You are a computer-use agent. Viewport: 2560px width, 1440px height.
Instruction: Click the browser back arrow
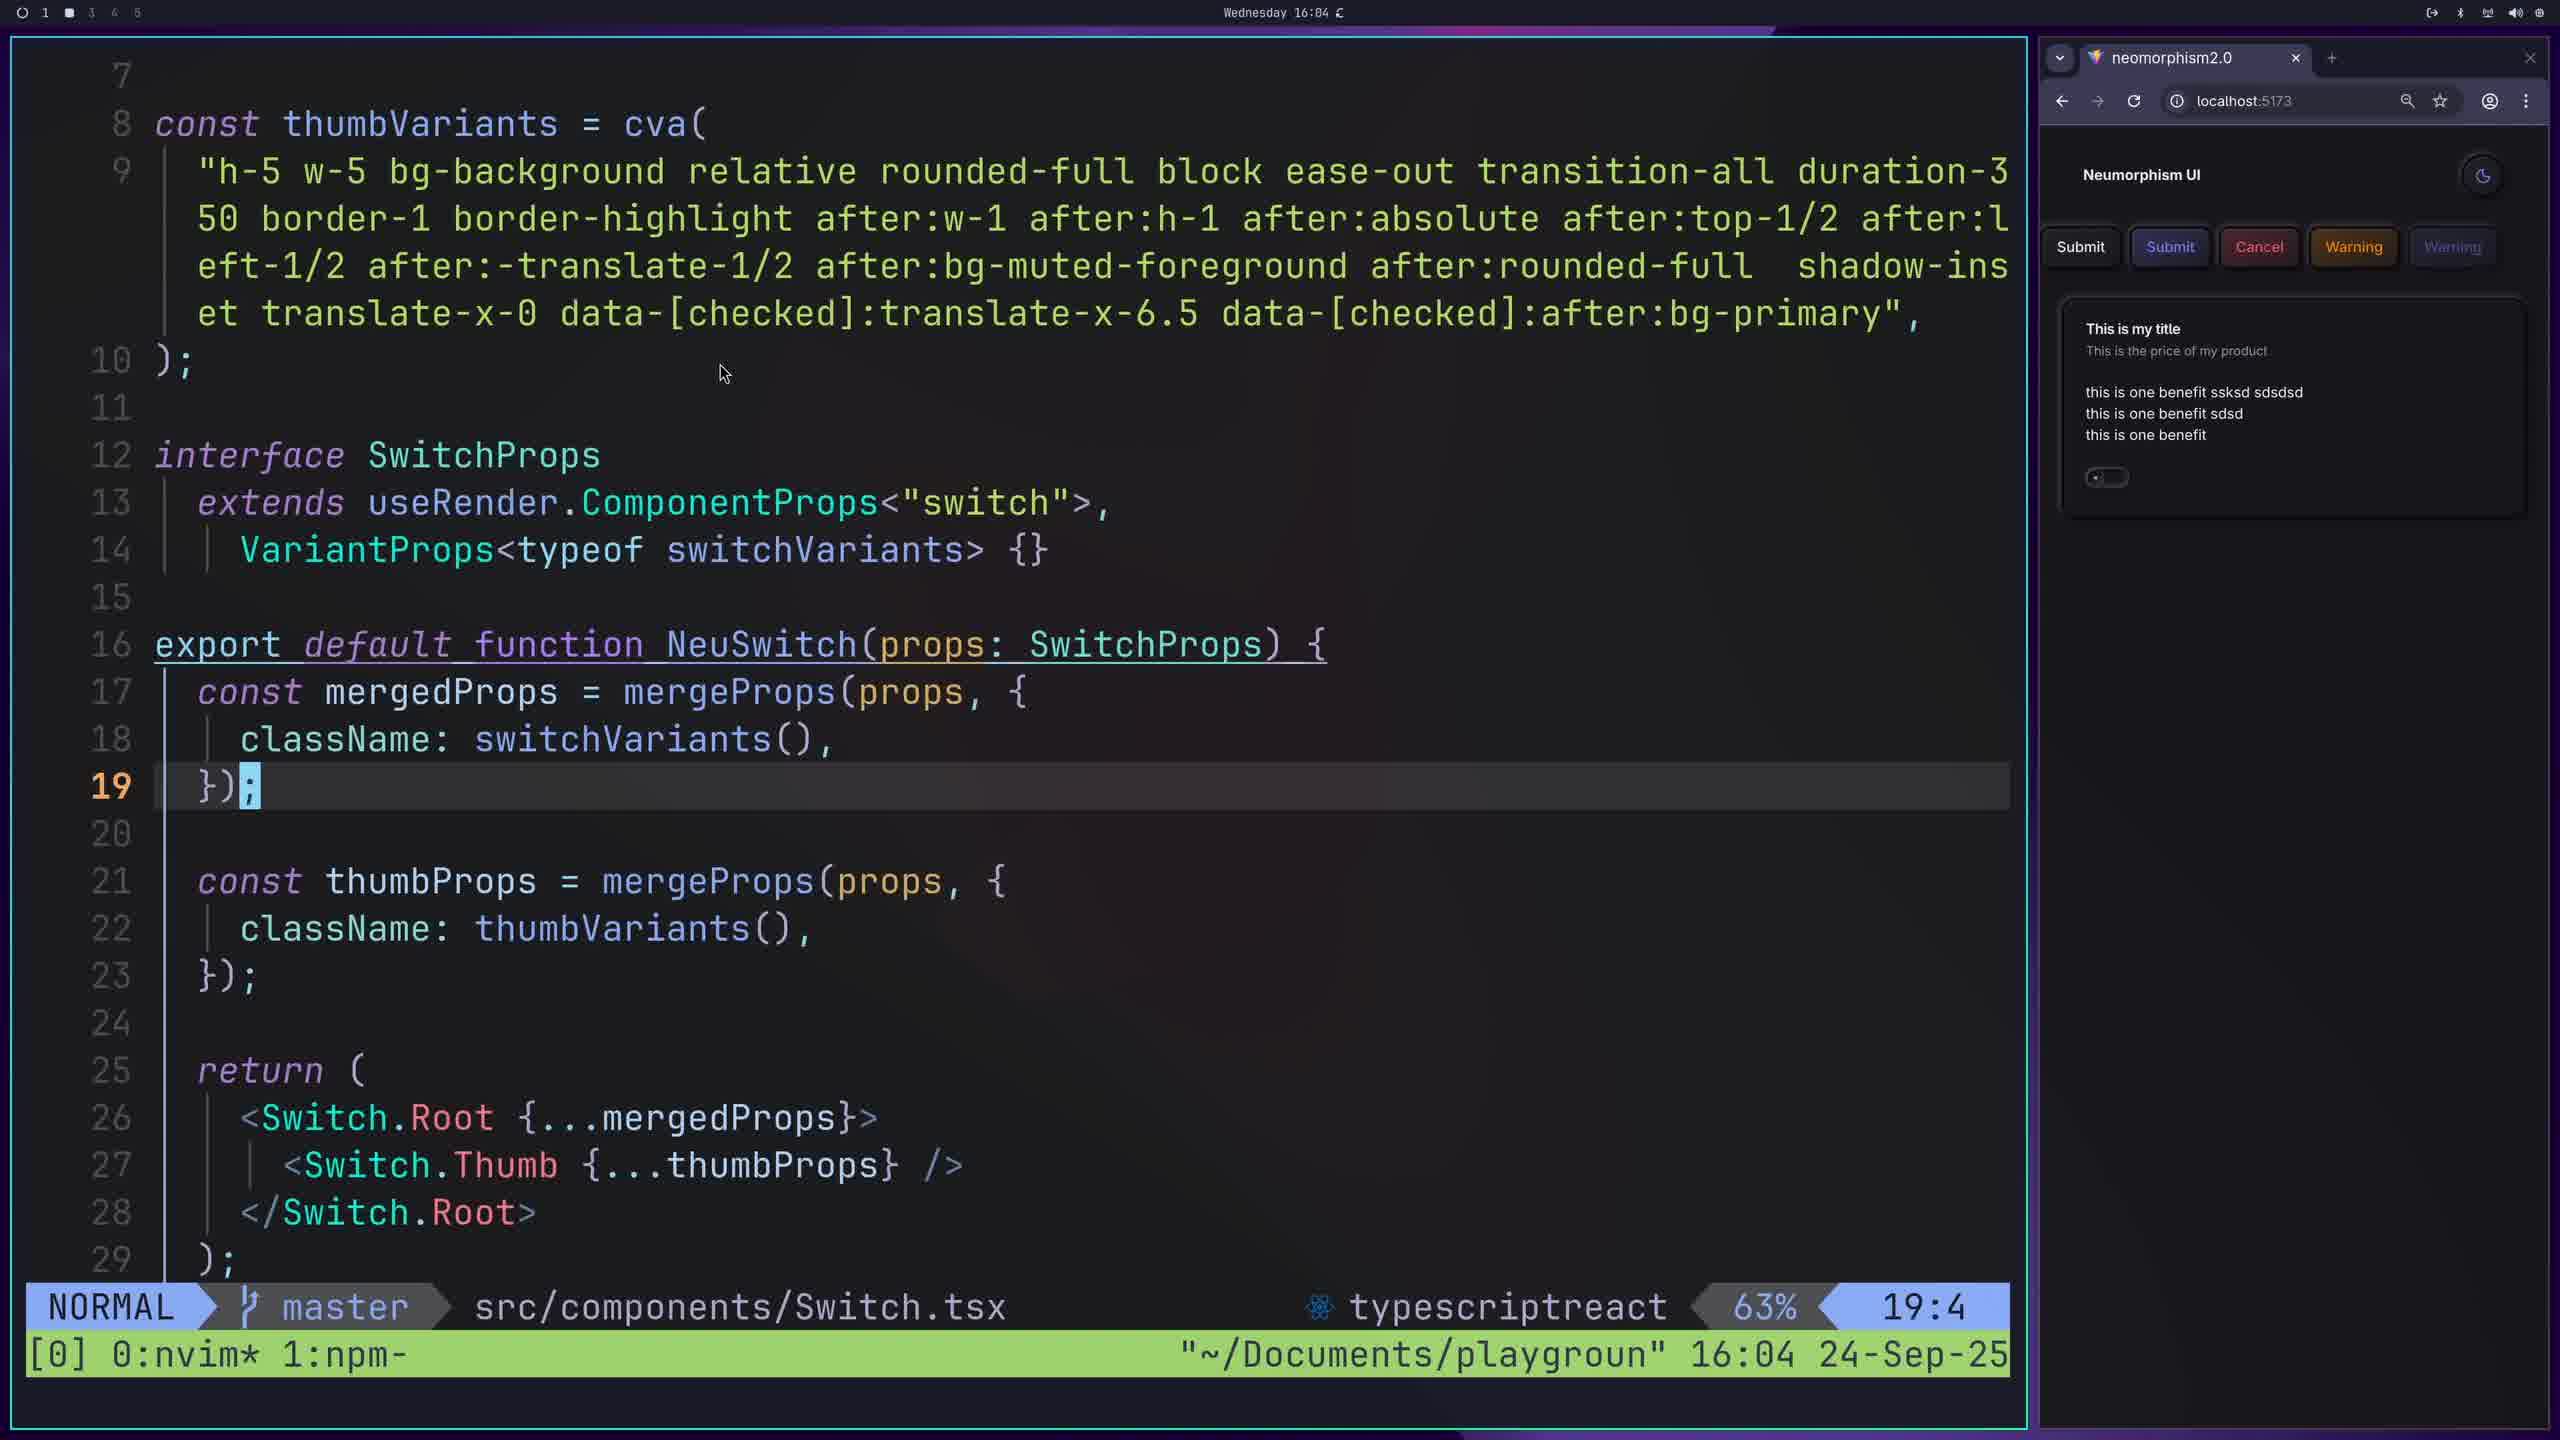click(x=2062, y=101)
